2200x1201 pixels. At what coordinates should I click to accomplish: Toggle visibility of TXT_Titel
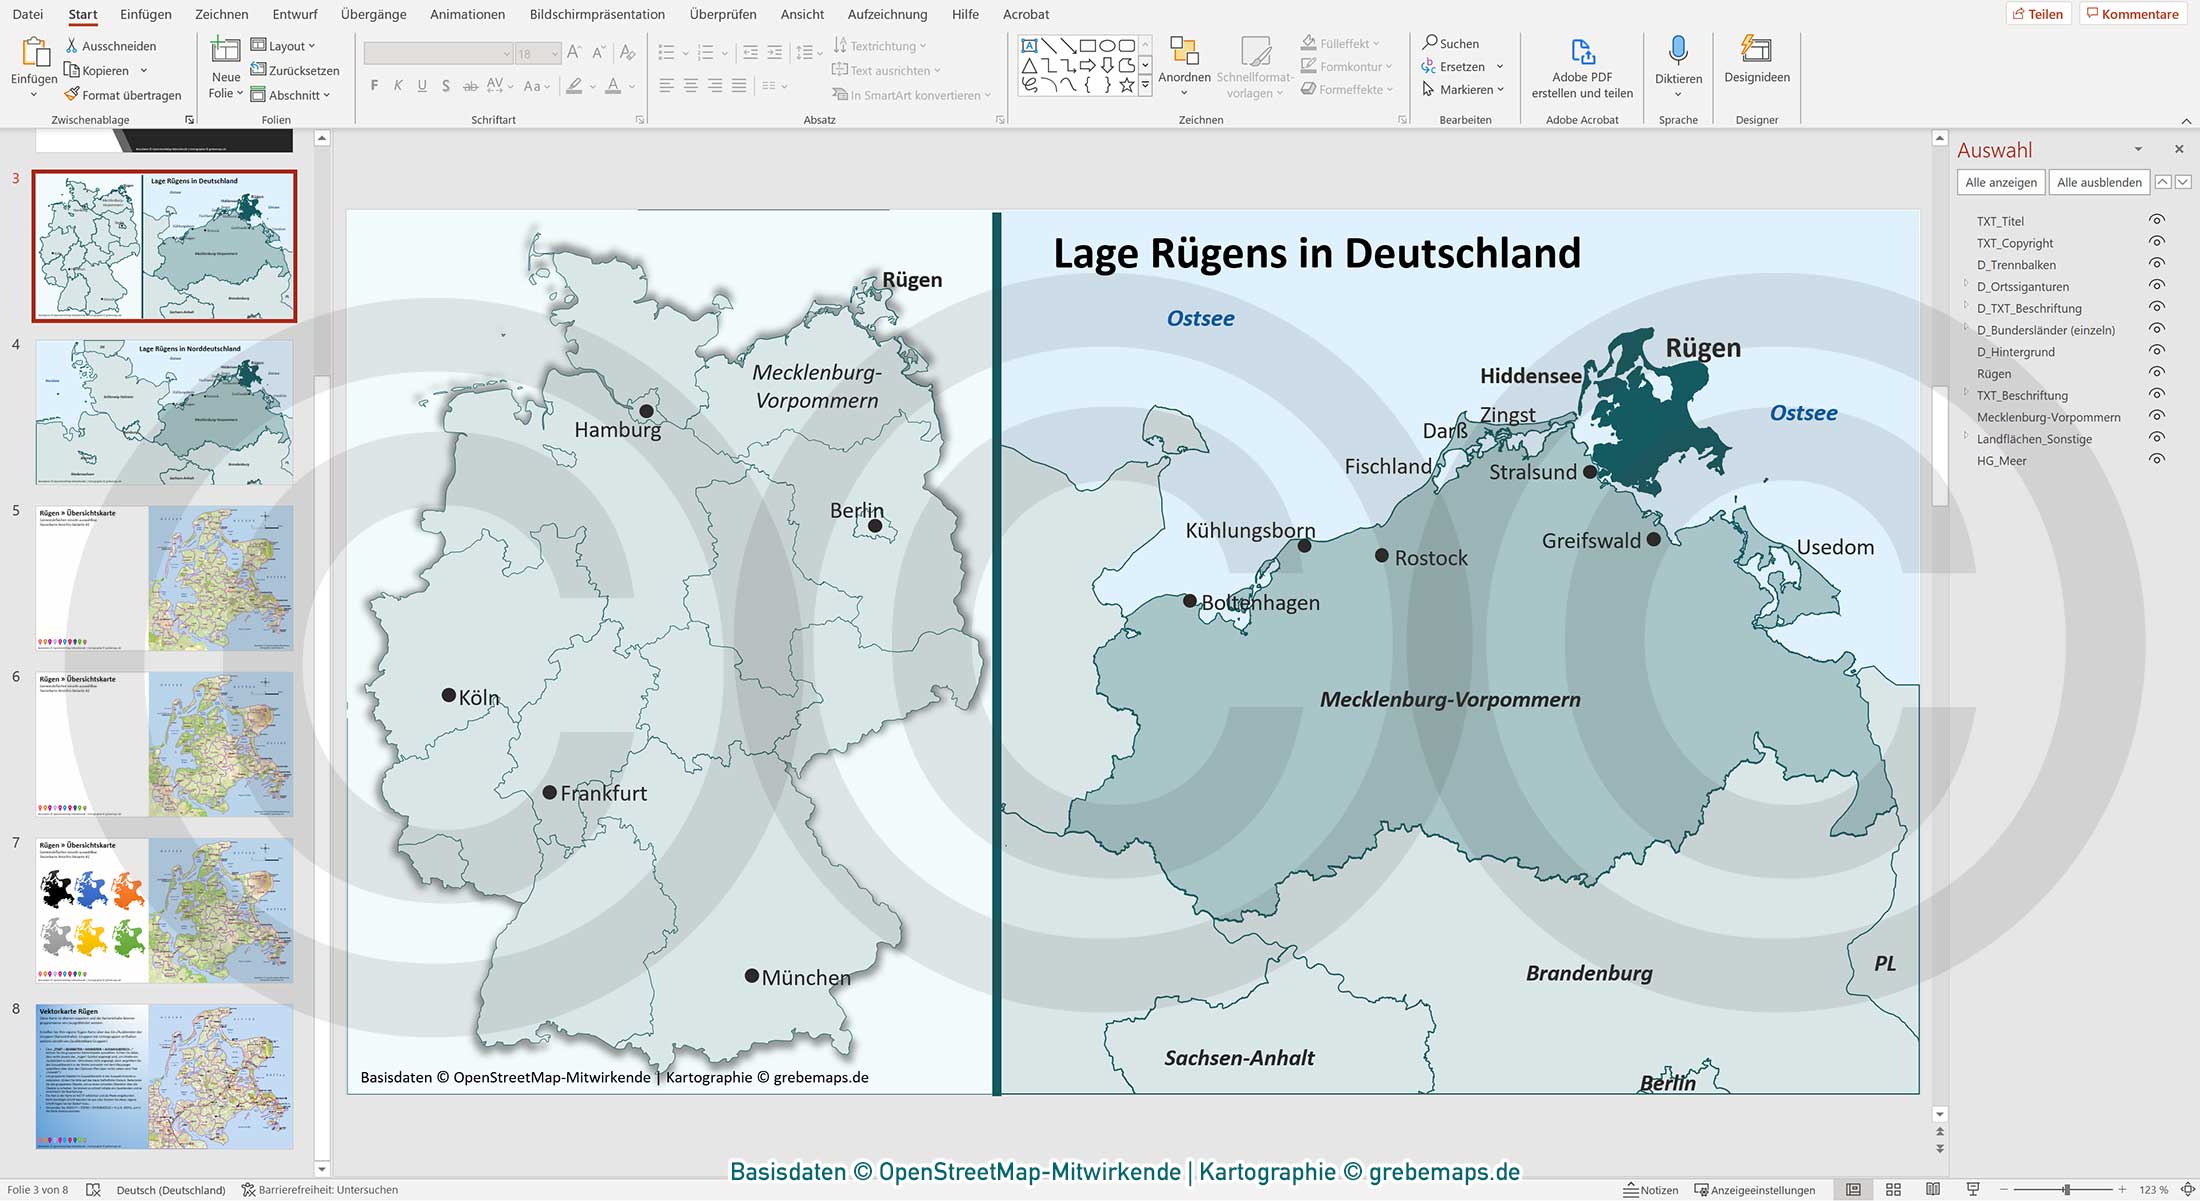click(2157, 221)
